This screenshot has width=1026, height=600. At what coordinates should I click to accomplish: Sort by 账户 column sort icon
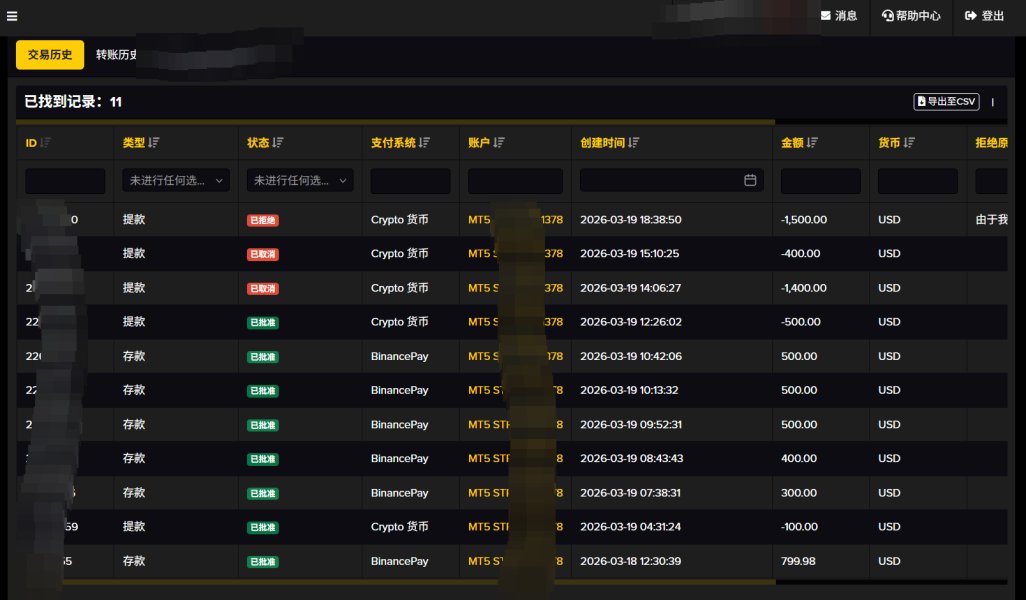point(498,143)
